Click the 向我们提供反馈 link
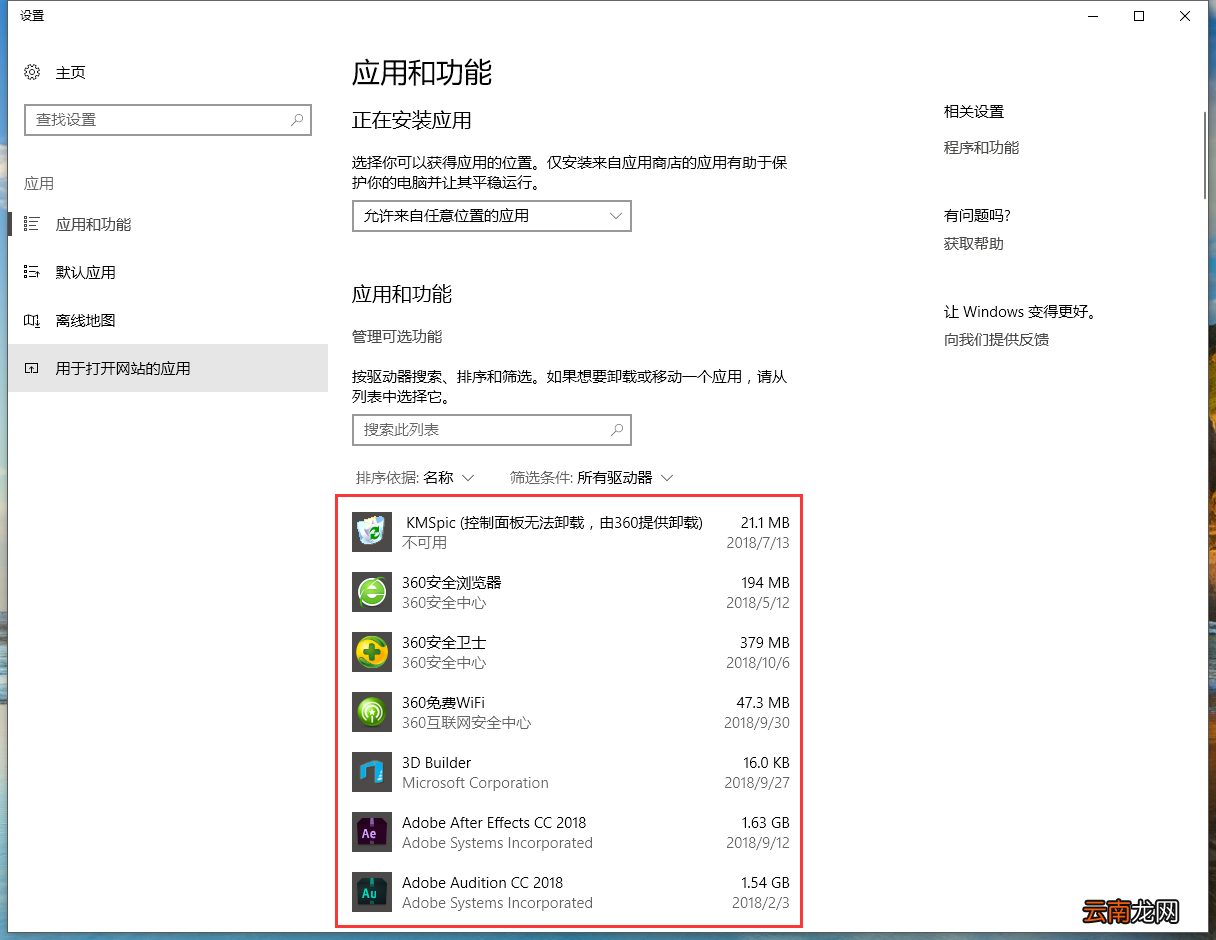This screenshot has width=1216, height=940. tap(996, 340)
